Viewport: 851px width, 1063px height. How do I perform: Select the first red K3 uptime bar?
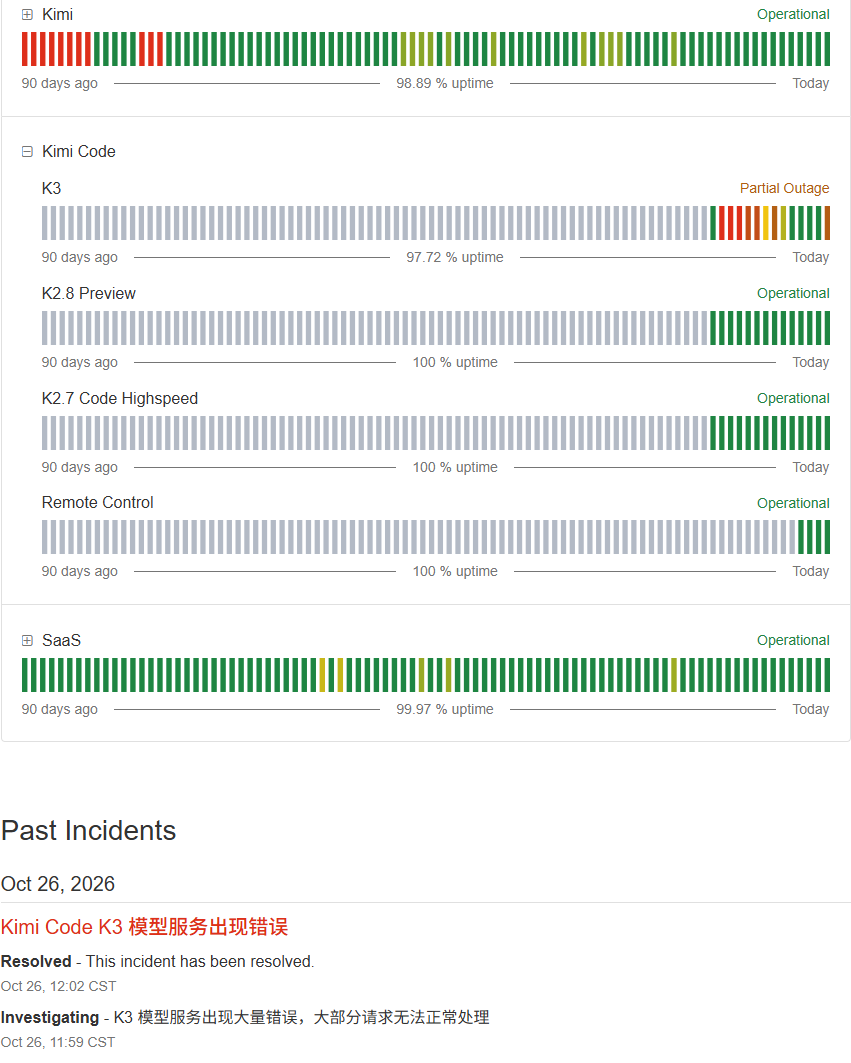coord(722,223)
